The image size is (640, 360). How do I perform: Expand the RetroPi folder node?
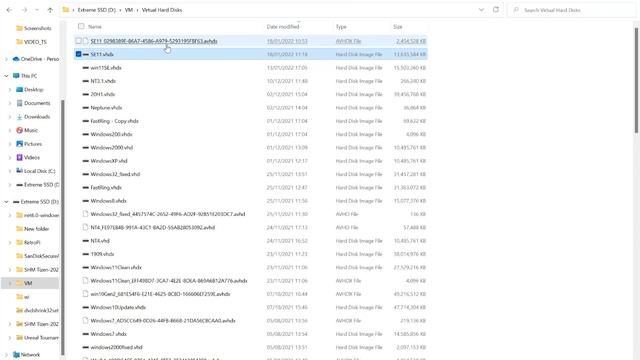point(10,242)
